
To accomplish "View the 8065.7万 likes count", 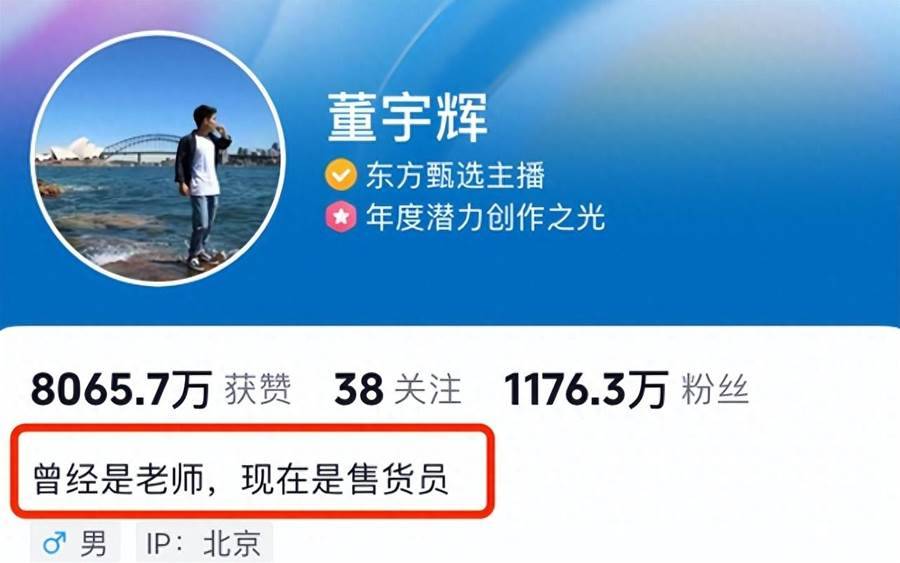I will [x=122, y=390].
